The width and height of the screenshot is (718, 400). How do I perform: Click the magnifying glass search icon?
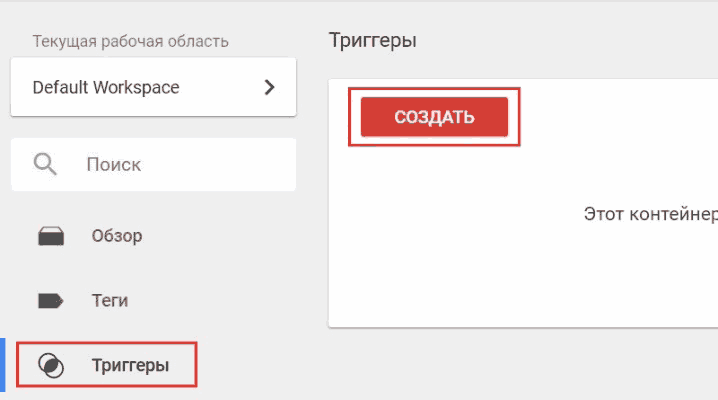coord(45,164)
